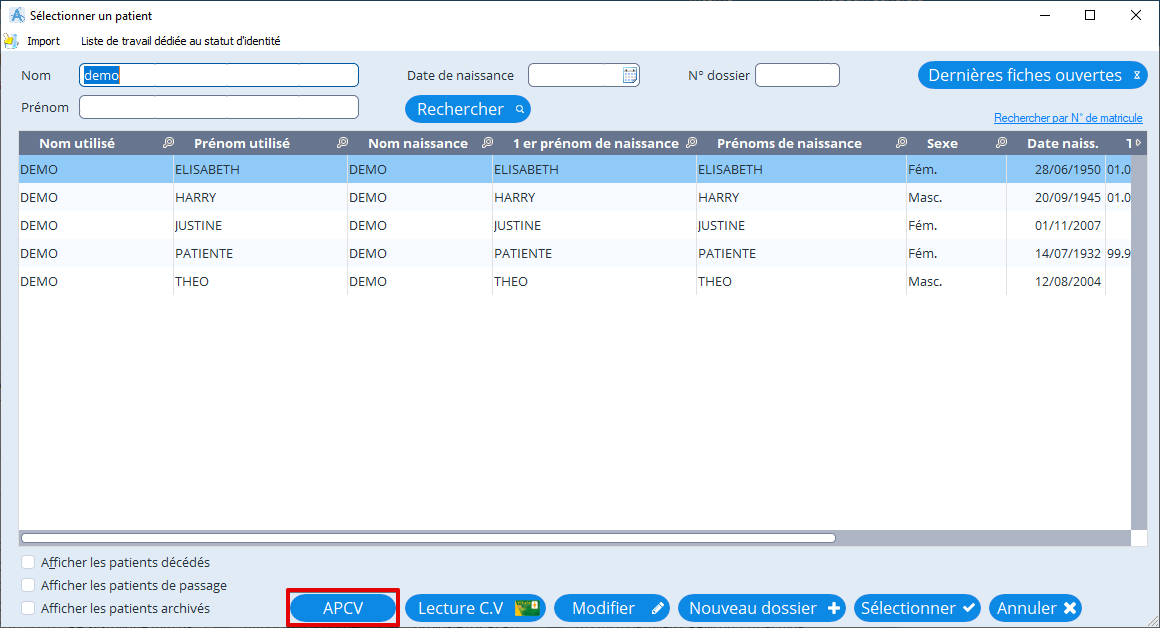Toggle Afficher les patients de passage
The width and height of the screenshot is (1160, 631).
click(28, 586)
